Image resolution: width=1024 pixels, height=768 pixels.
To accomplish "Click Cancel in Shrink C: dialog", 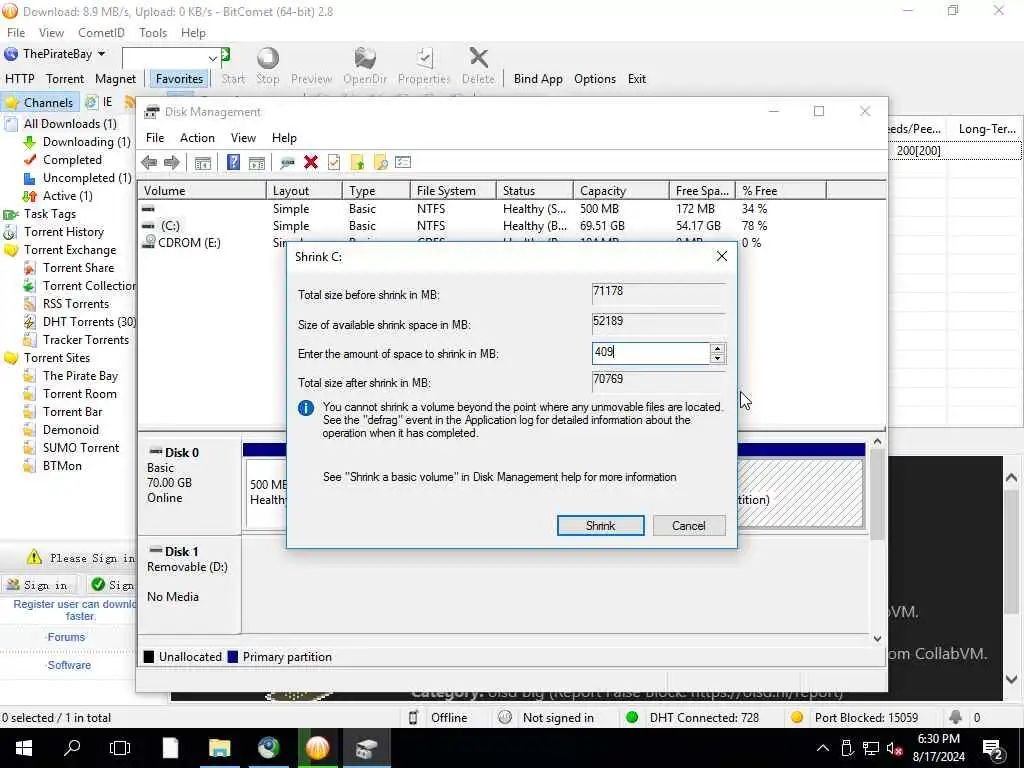I will tap(688, 526).
